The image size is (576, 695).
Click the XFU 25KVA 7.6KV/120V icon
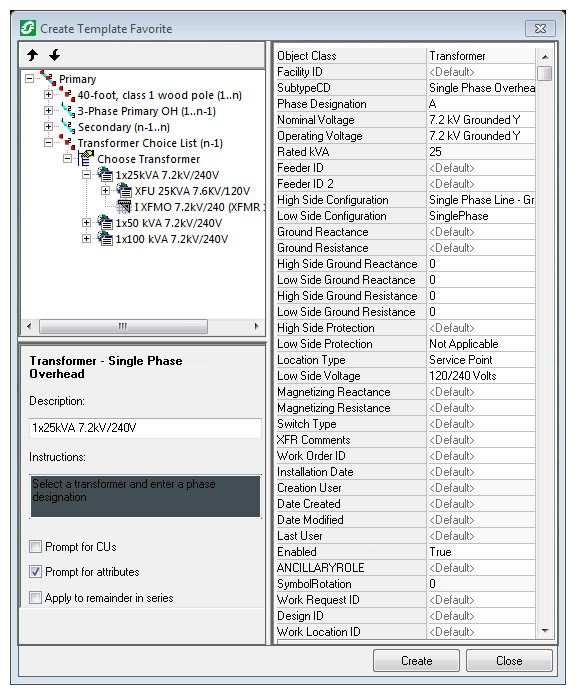point(124,191)
